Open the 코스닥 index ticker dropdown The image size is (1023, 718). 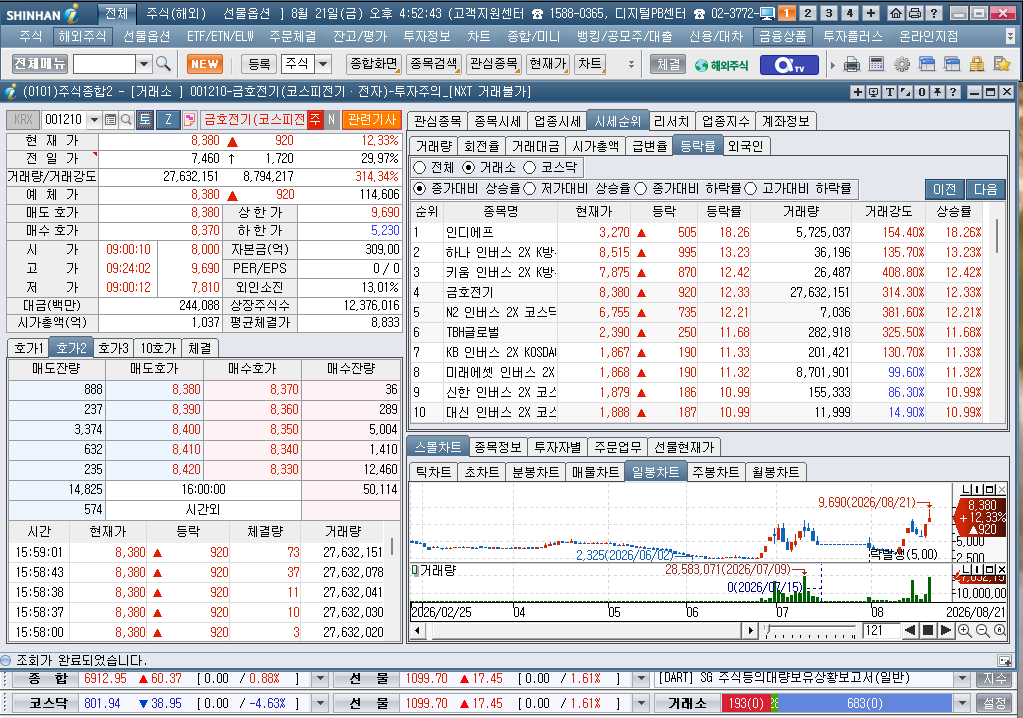pos(320,704)
